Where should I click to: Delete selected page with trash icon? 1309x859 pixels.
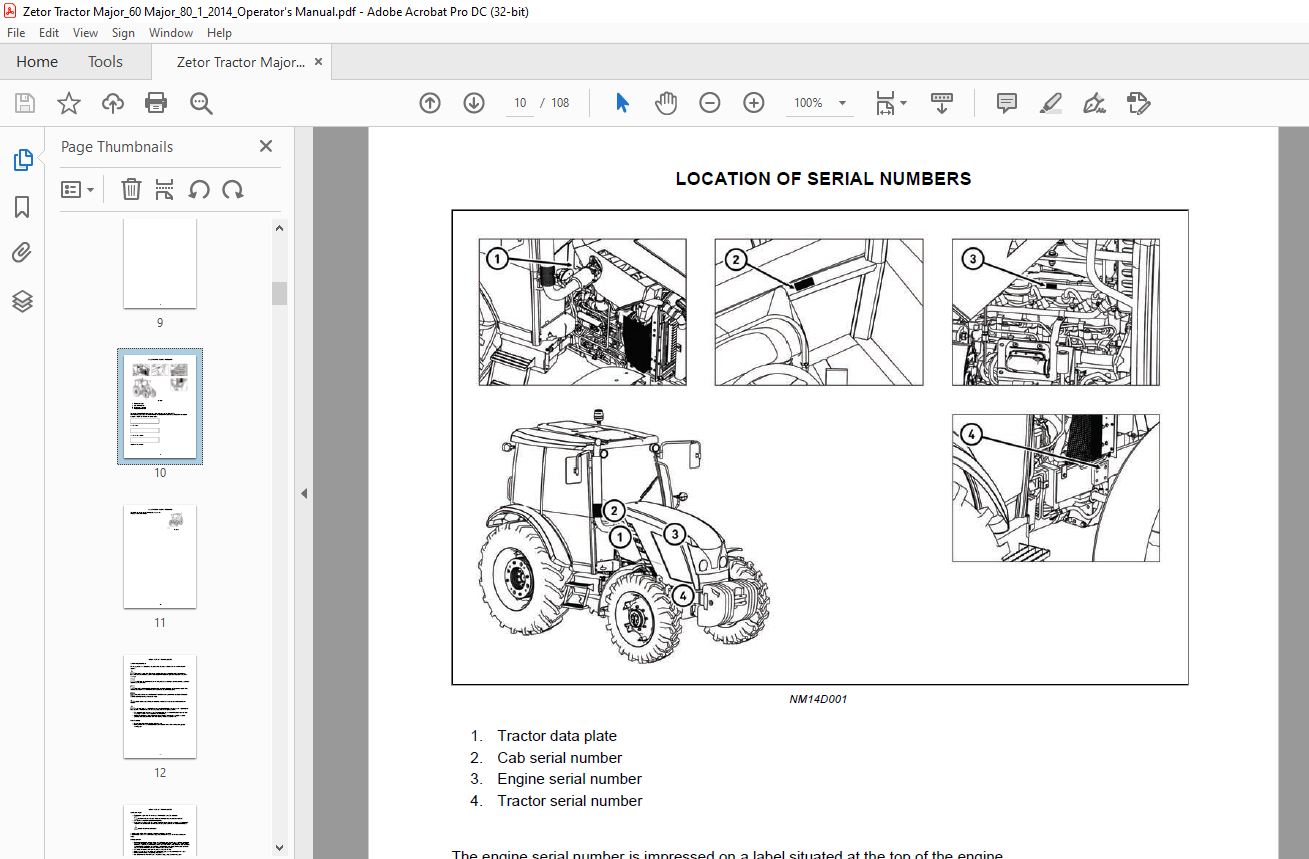(x=131, y=189)
